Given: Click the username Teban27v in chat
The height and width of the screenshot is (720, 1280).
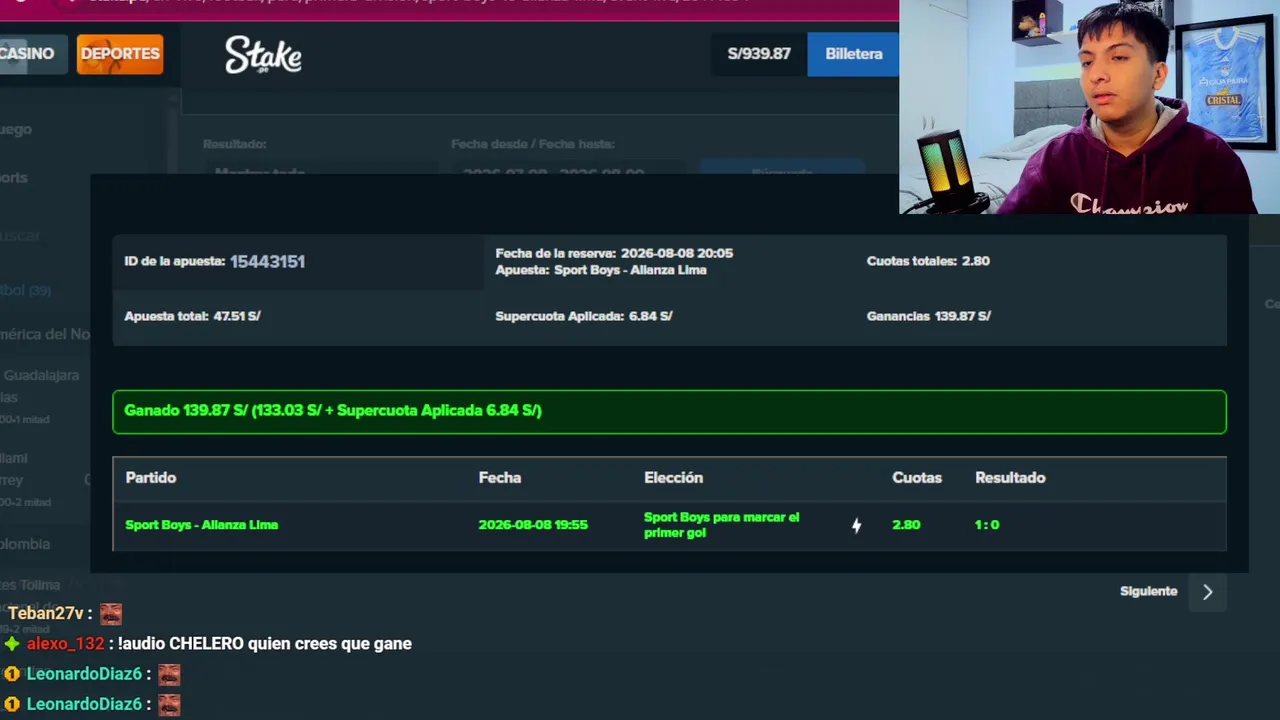Looking at the screenshot, I should pyautogui.click(x=45, y=614).
